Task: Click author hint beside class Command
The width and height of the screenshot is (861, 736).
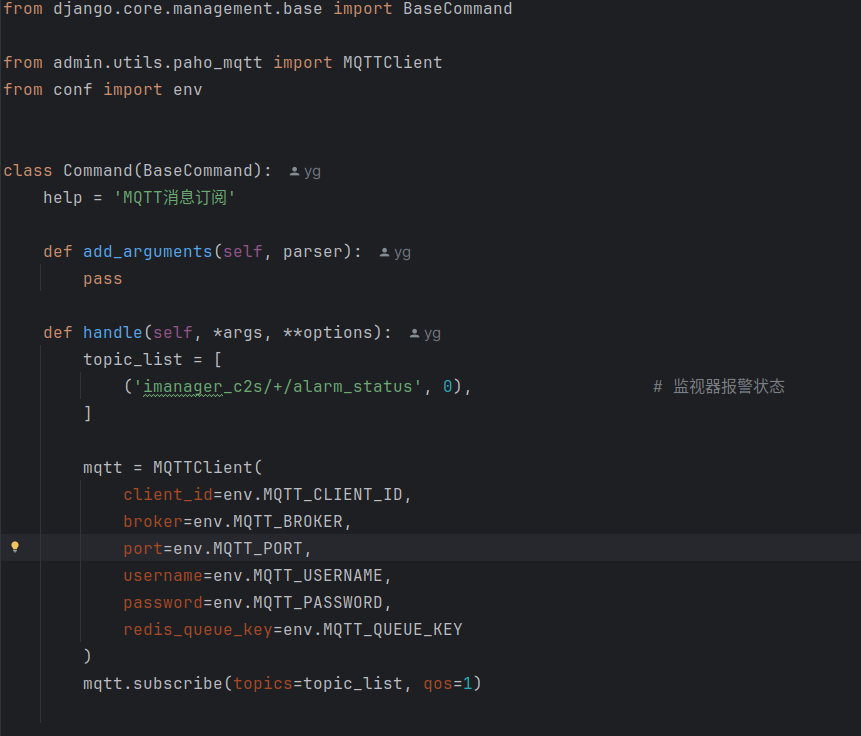Action: pos(305,171)
